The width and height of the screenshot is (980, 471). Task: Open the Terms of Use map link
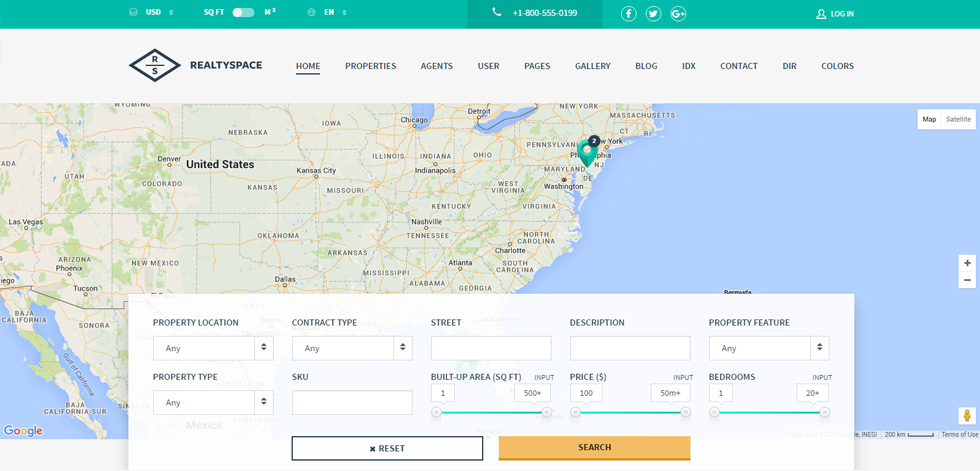tap(959, 434)
